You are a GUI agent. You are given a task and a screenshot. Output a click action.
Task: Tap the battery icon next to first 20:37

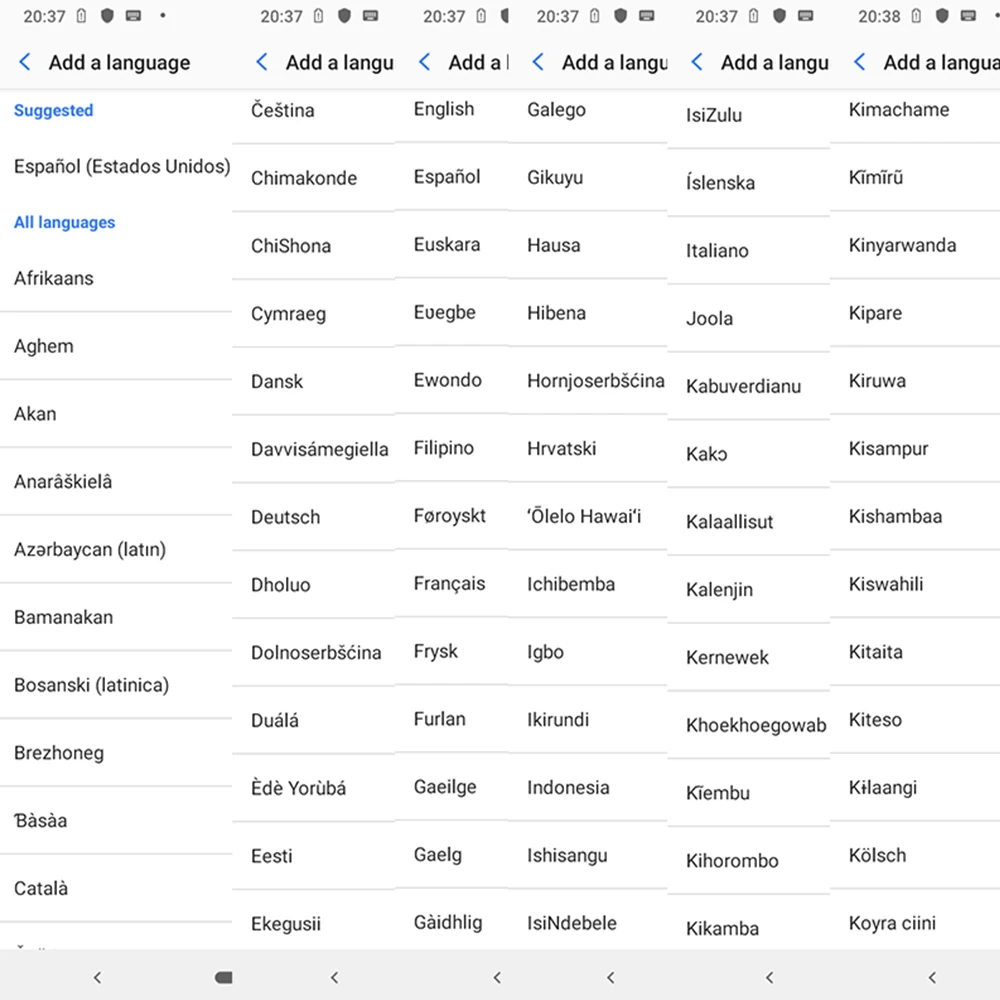click(x=81, y=16)
